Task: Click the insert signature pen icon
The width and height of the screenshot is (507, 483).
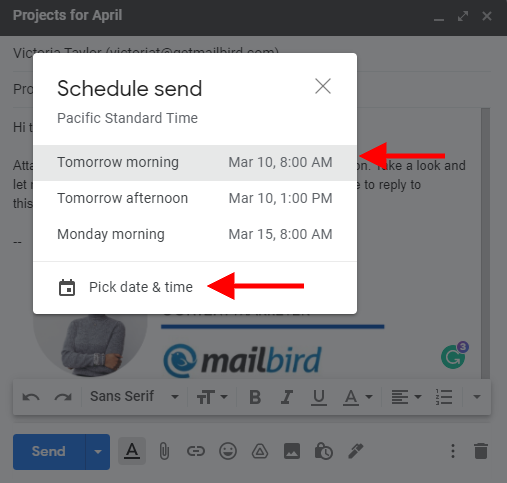Action: pos(355,451)
